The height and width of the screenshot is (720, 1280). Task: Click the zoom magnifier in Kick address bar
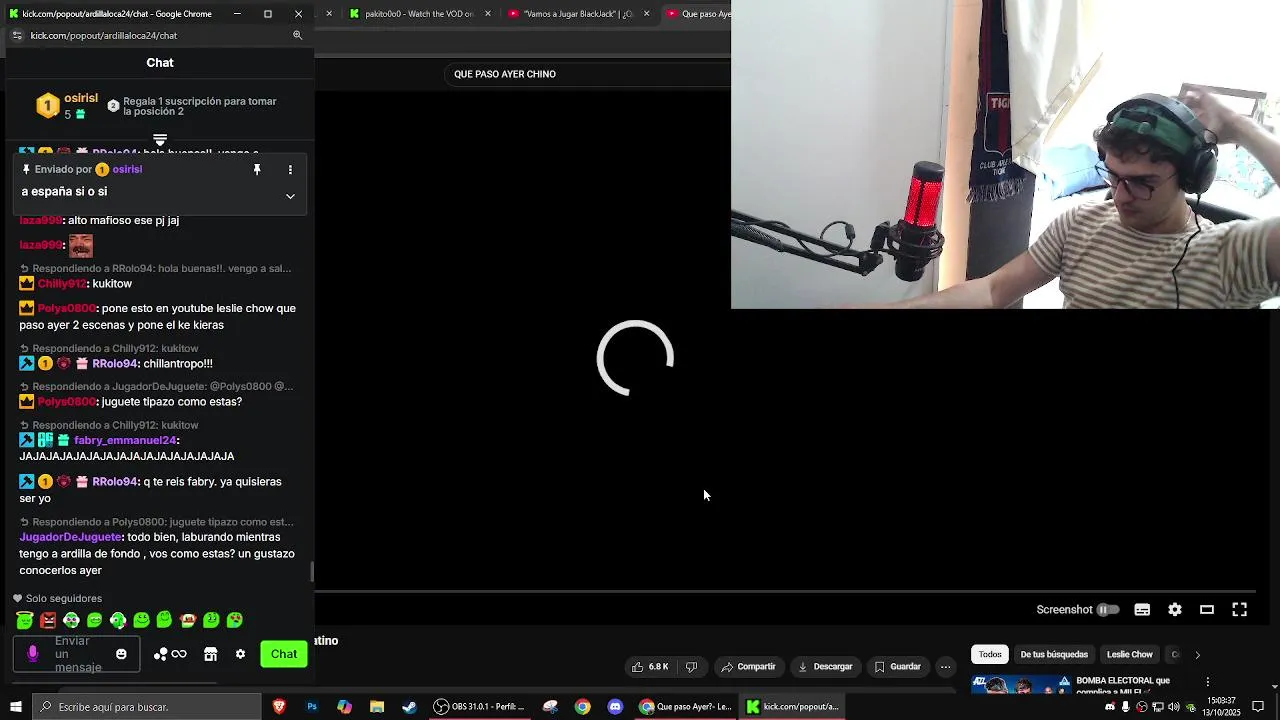[x=297, y=35]
